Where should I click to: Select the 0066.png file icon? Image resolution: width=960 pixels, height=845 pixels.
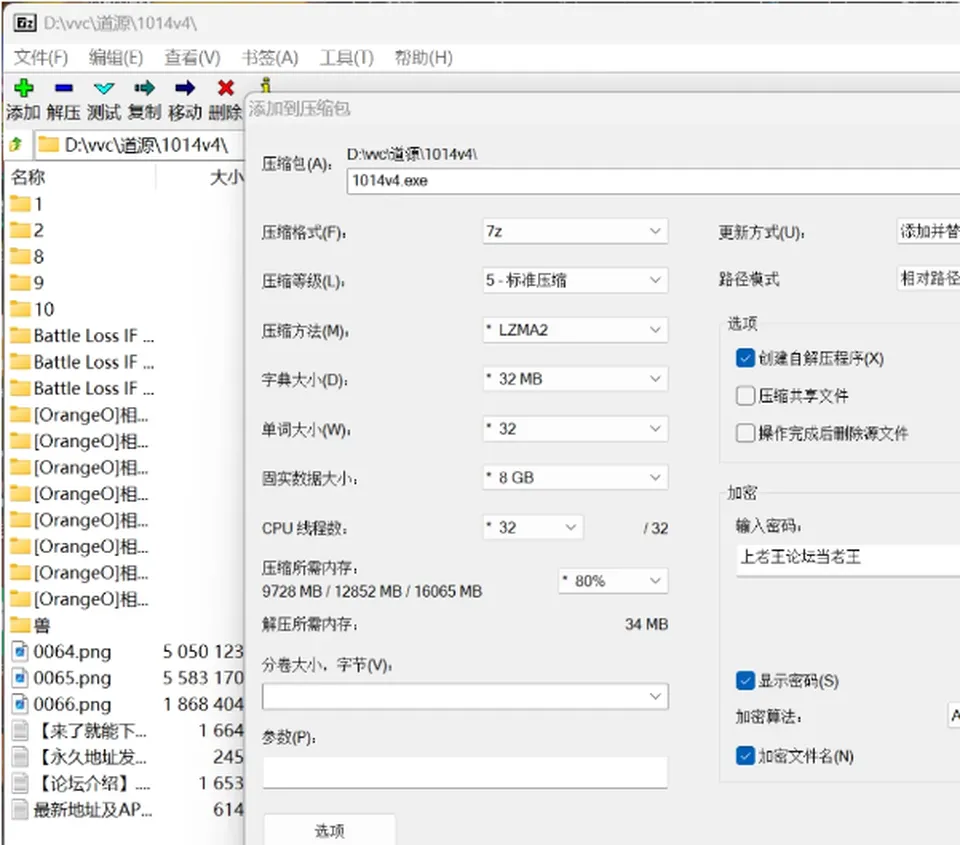click(x=20, y=704)
